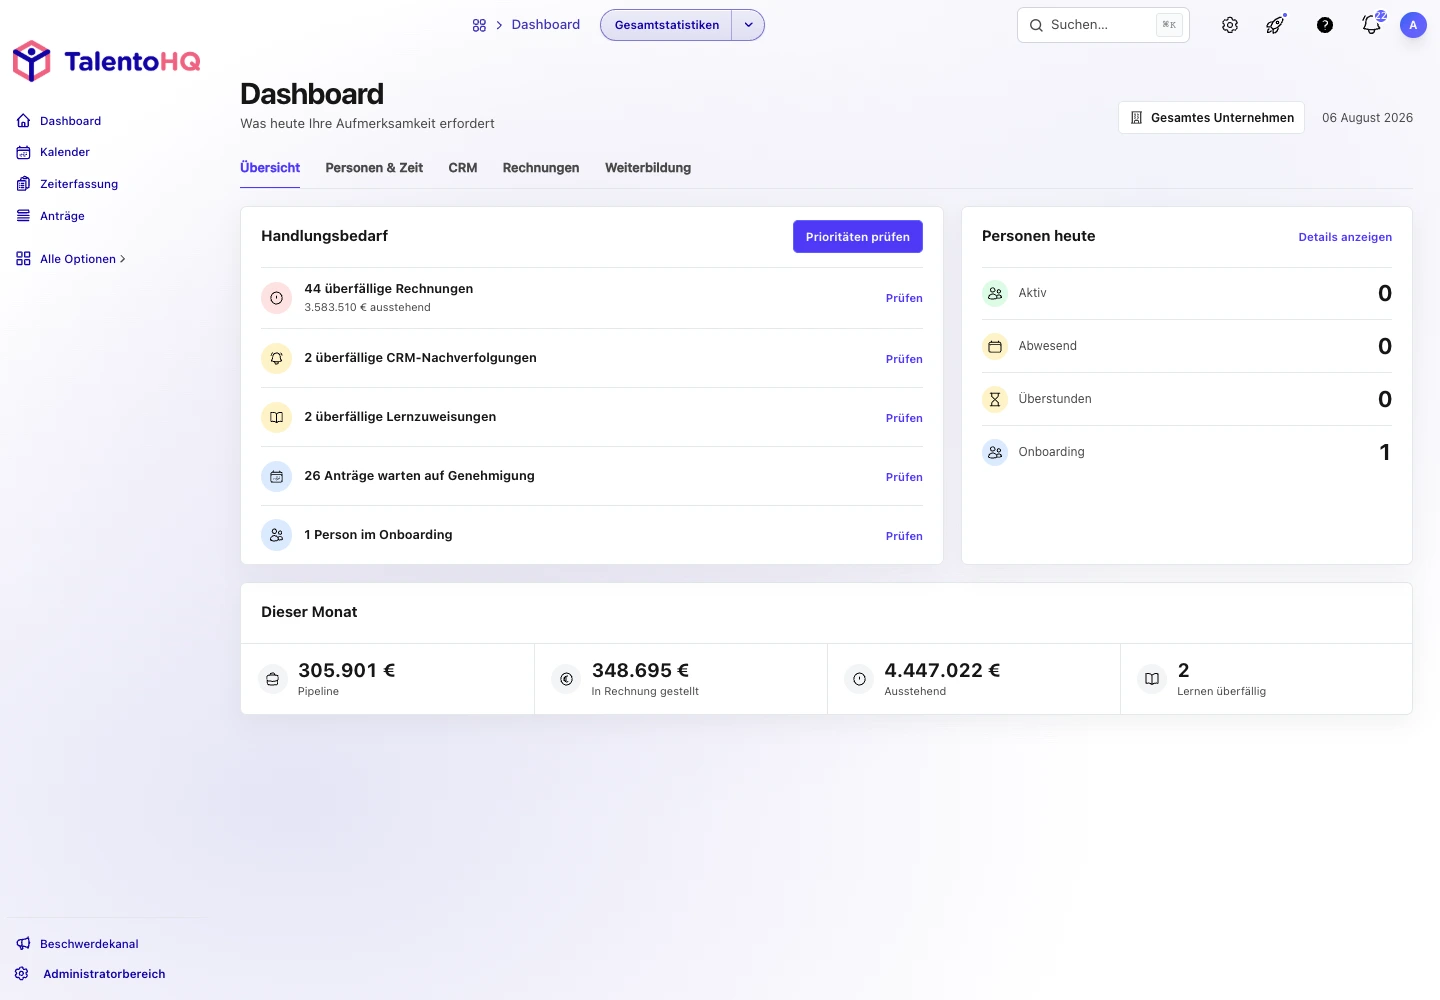The image size is (1440, 1000).
Task: Click the breadcrumb grid icon
Action: [479, 25]
